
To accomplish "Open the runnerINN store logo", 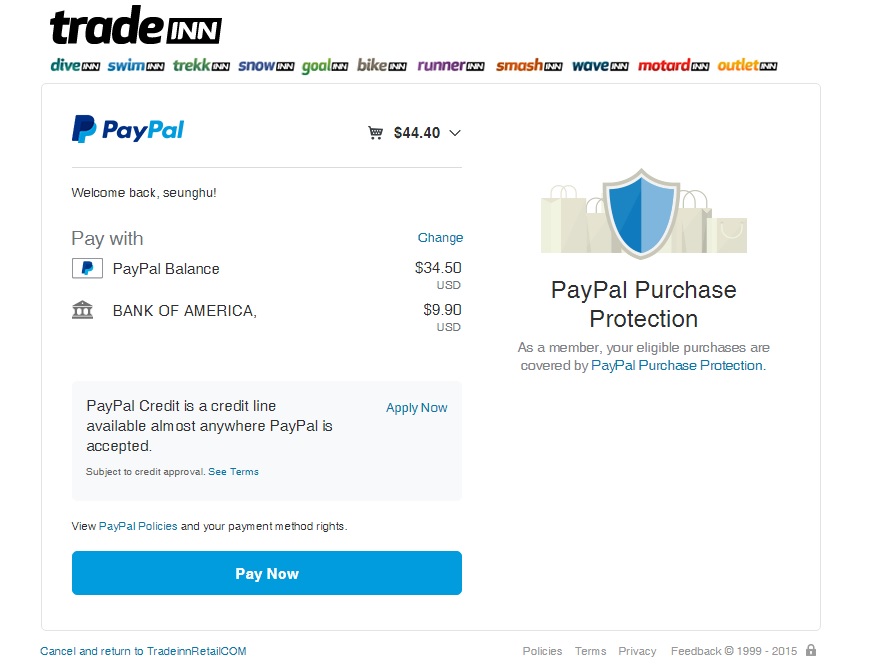I will pos(451,66).
